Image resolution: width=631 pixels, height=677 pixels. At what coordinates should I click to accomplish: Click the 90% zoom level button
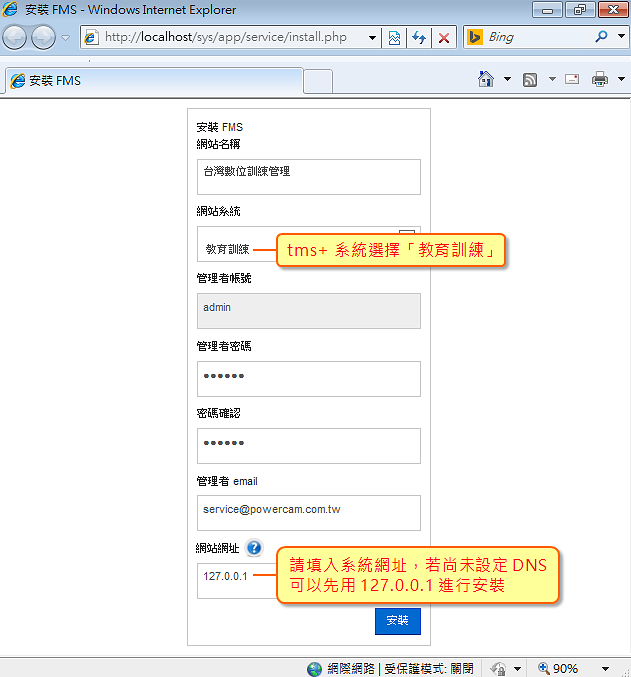pyautogui.click(x=558, y=669)
